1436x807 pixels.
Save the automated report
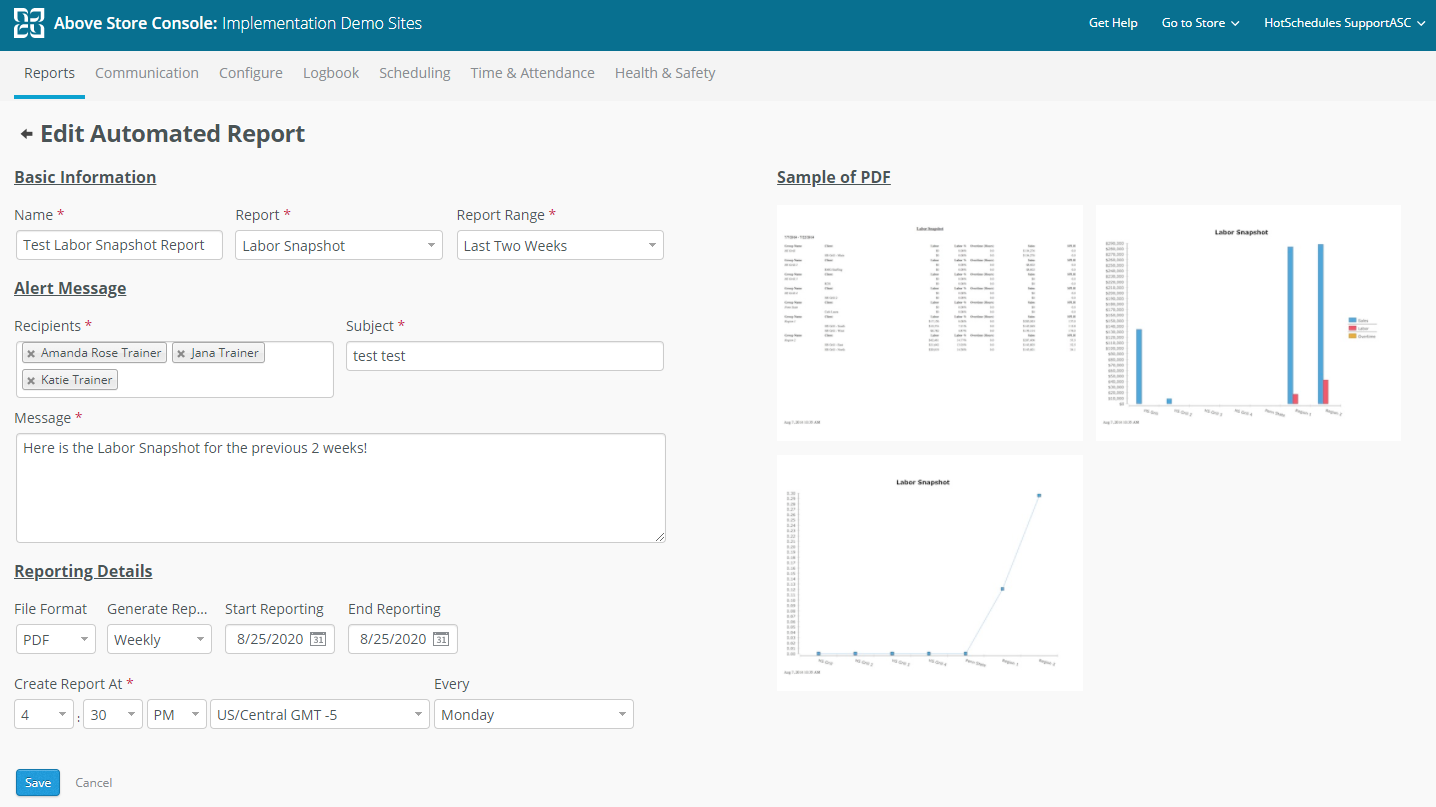(37, 782)
